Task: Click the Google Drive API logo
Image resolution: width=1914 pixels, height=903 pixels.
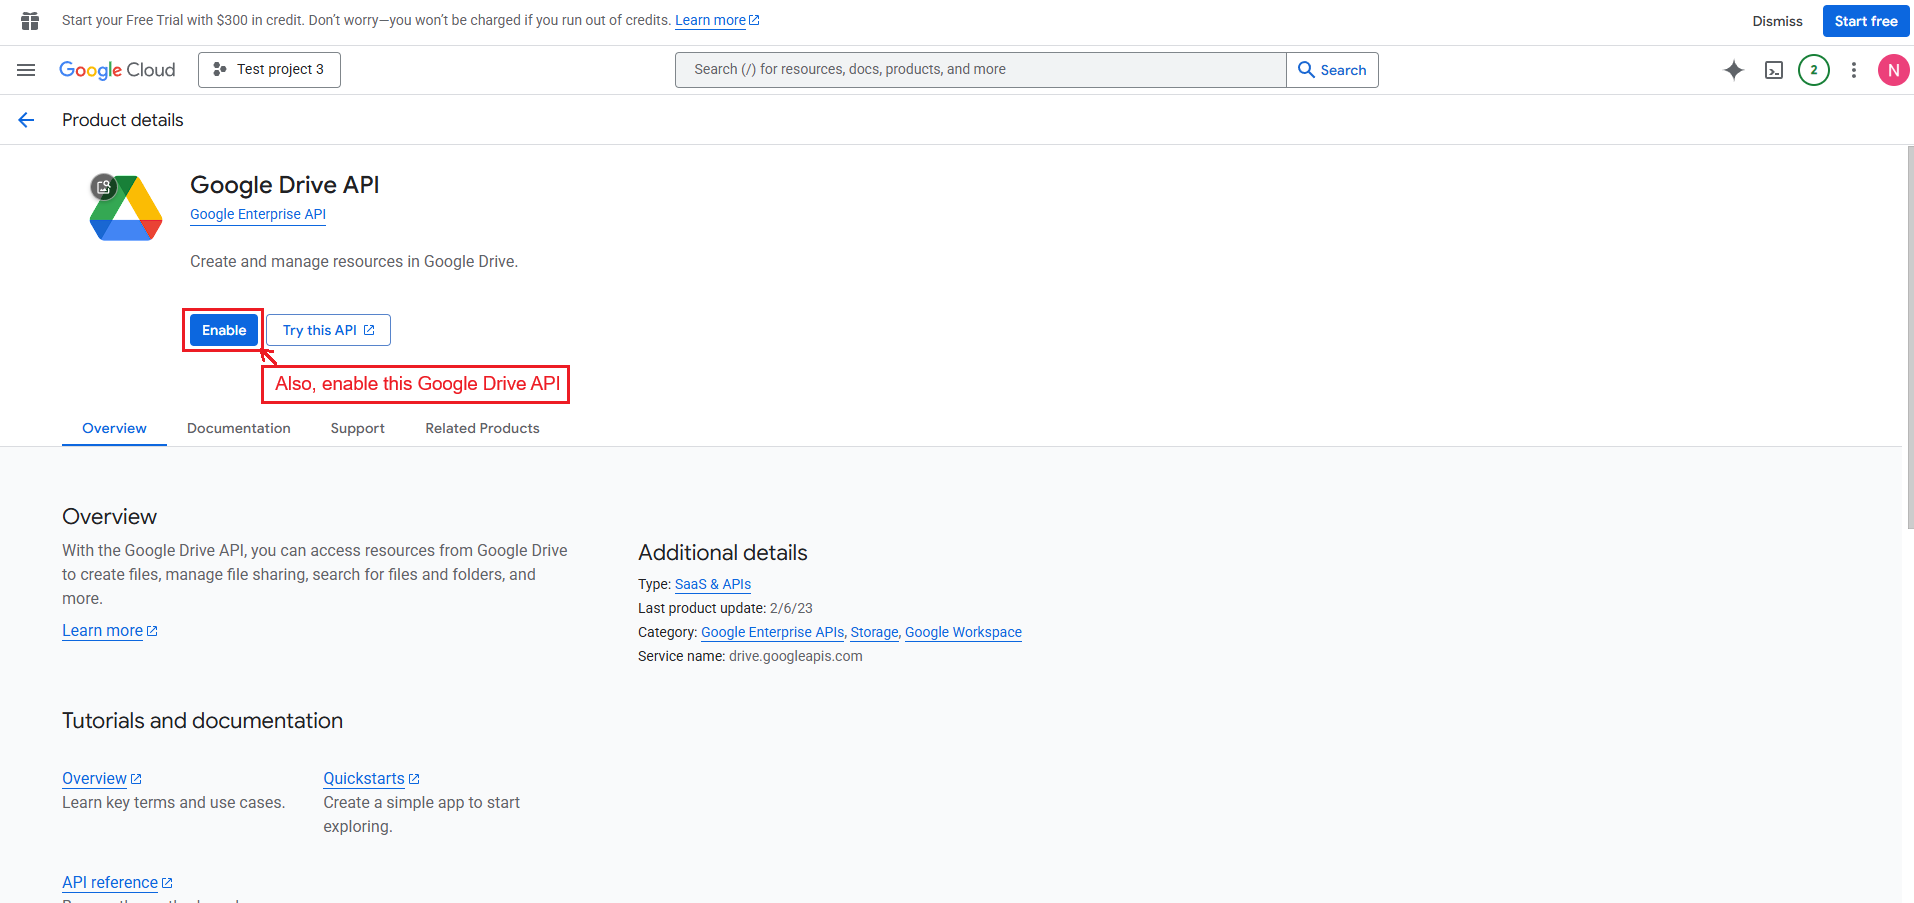Action: 126,208
